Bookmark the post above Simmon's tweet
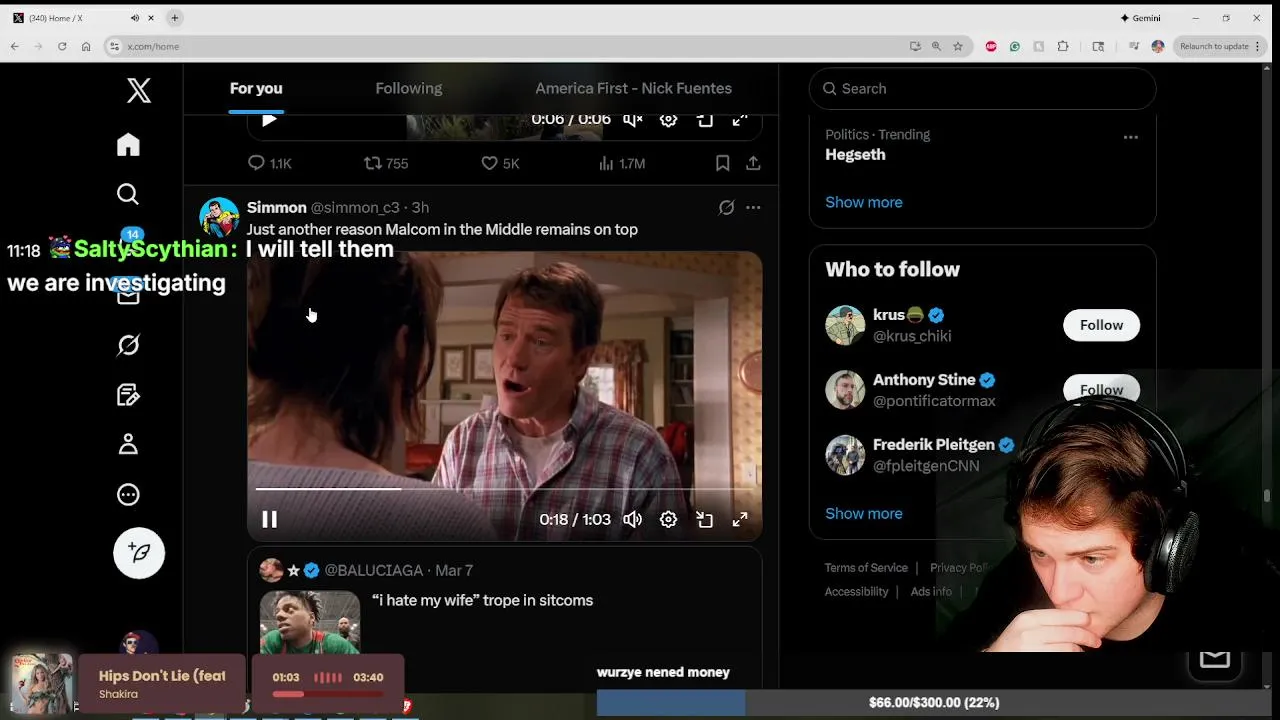The image size is (1280, 720). [722, 163]
